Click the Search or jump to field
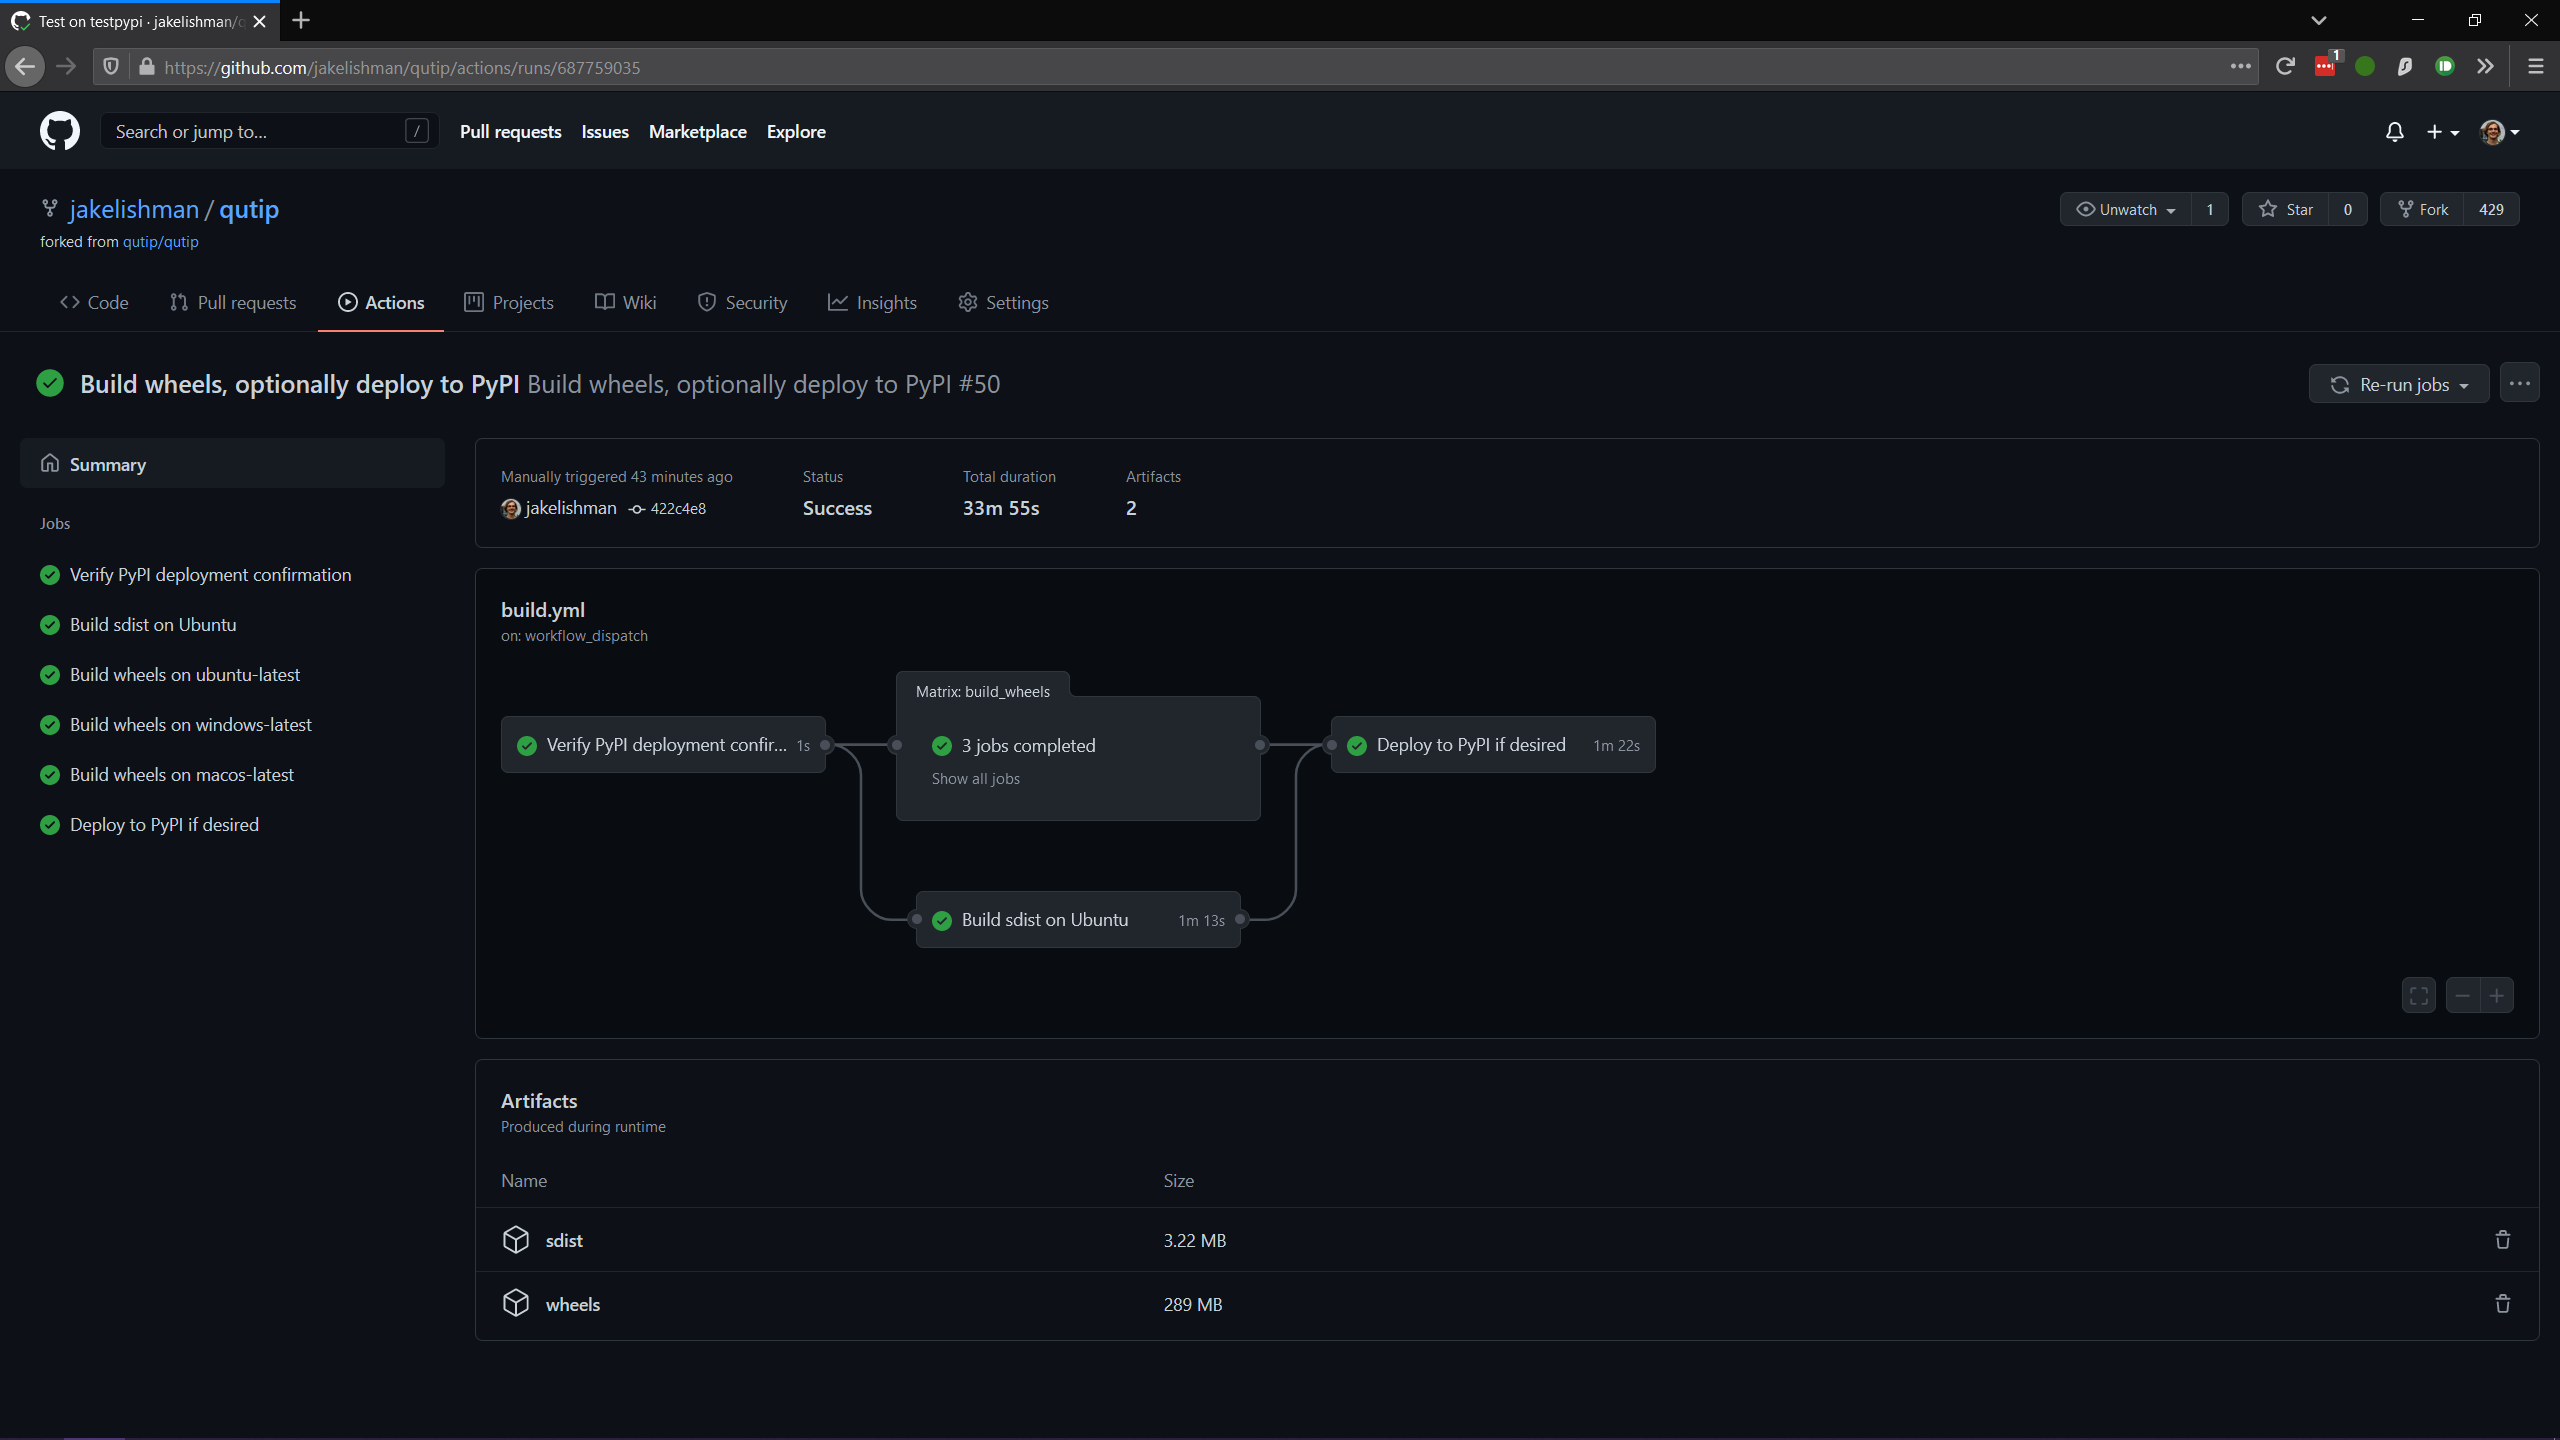 (x=268, y=131)
